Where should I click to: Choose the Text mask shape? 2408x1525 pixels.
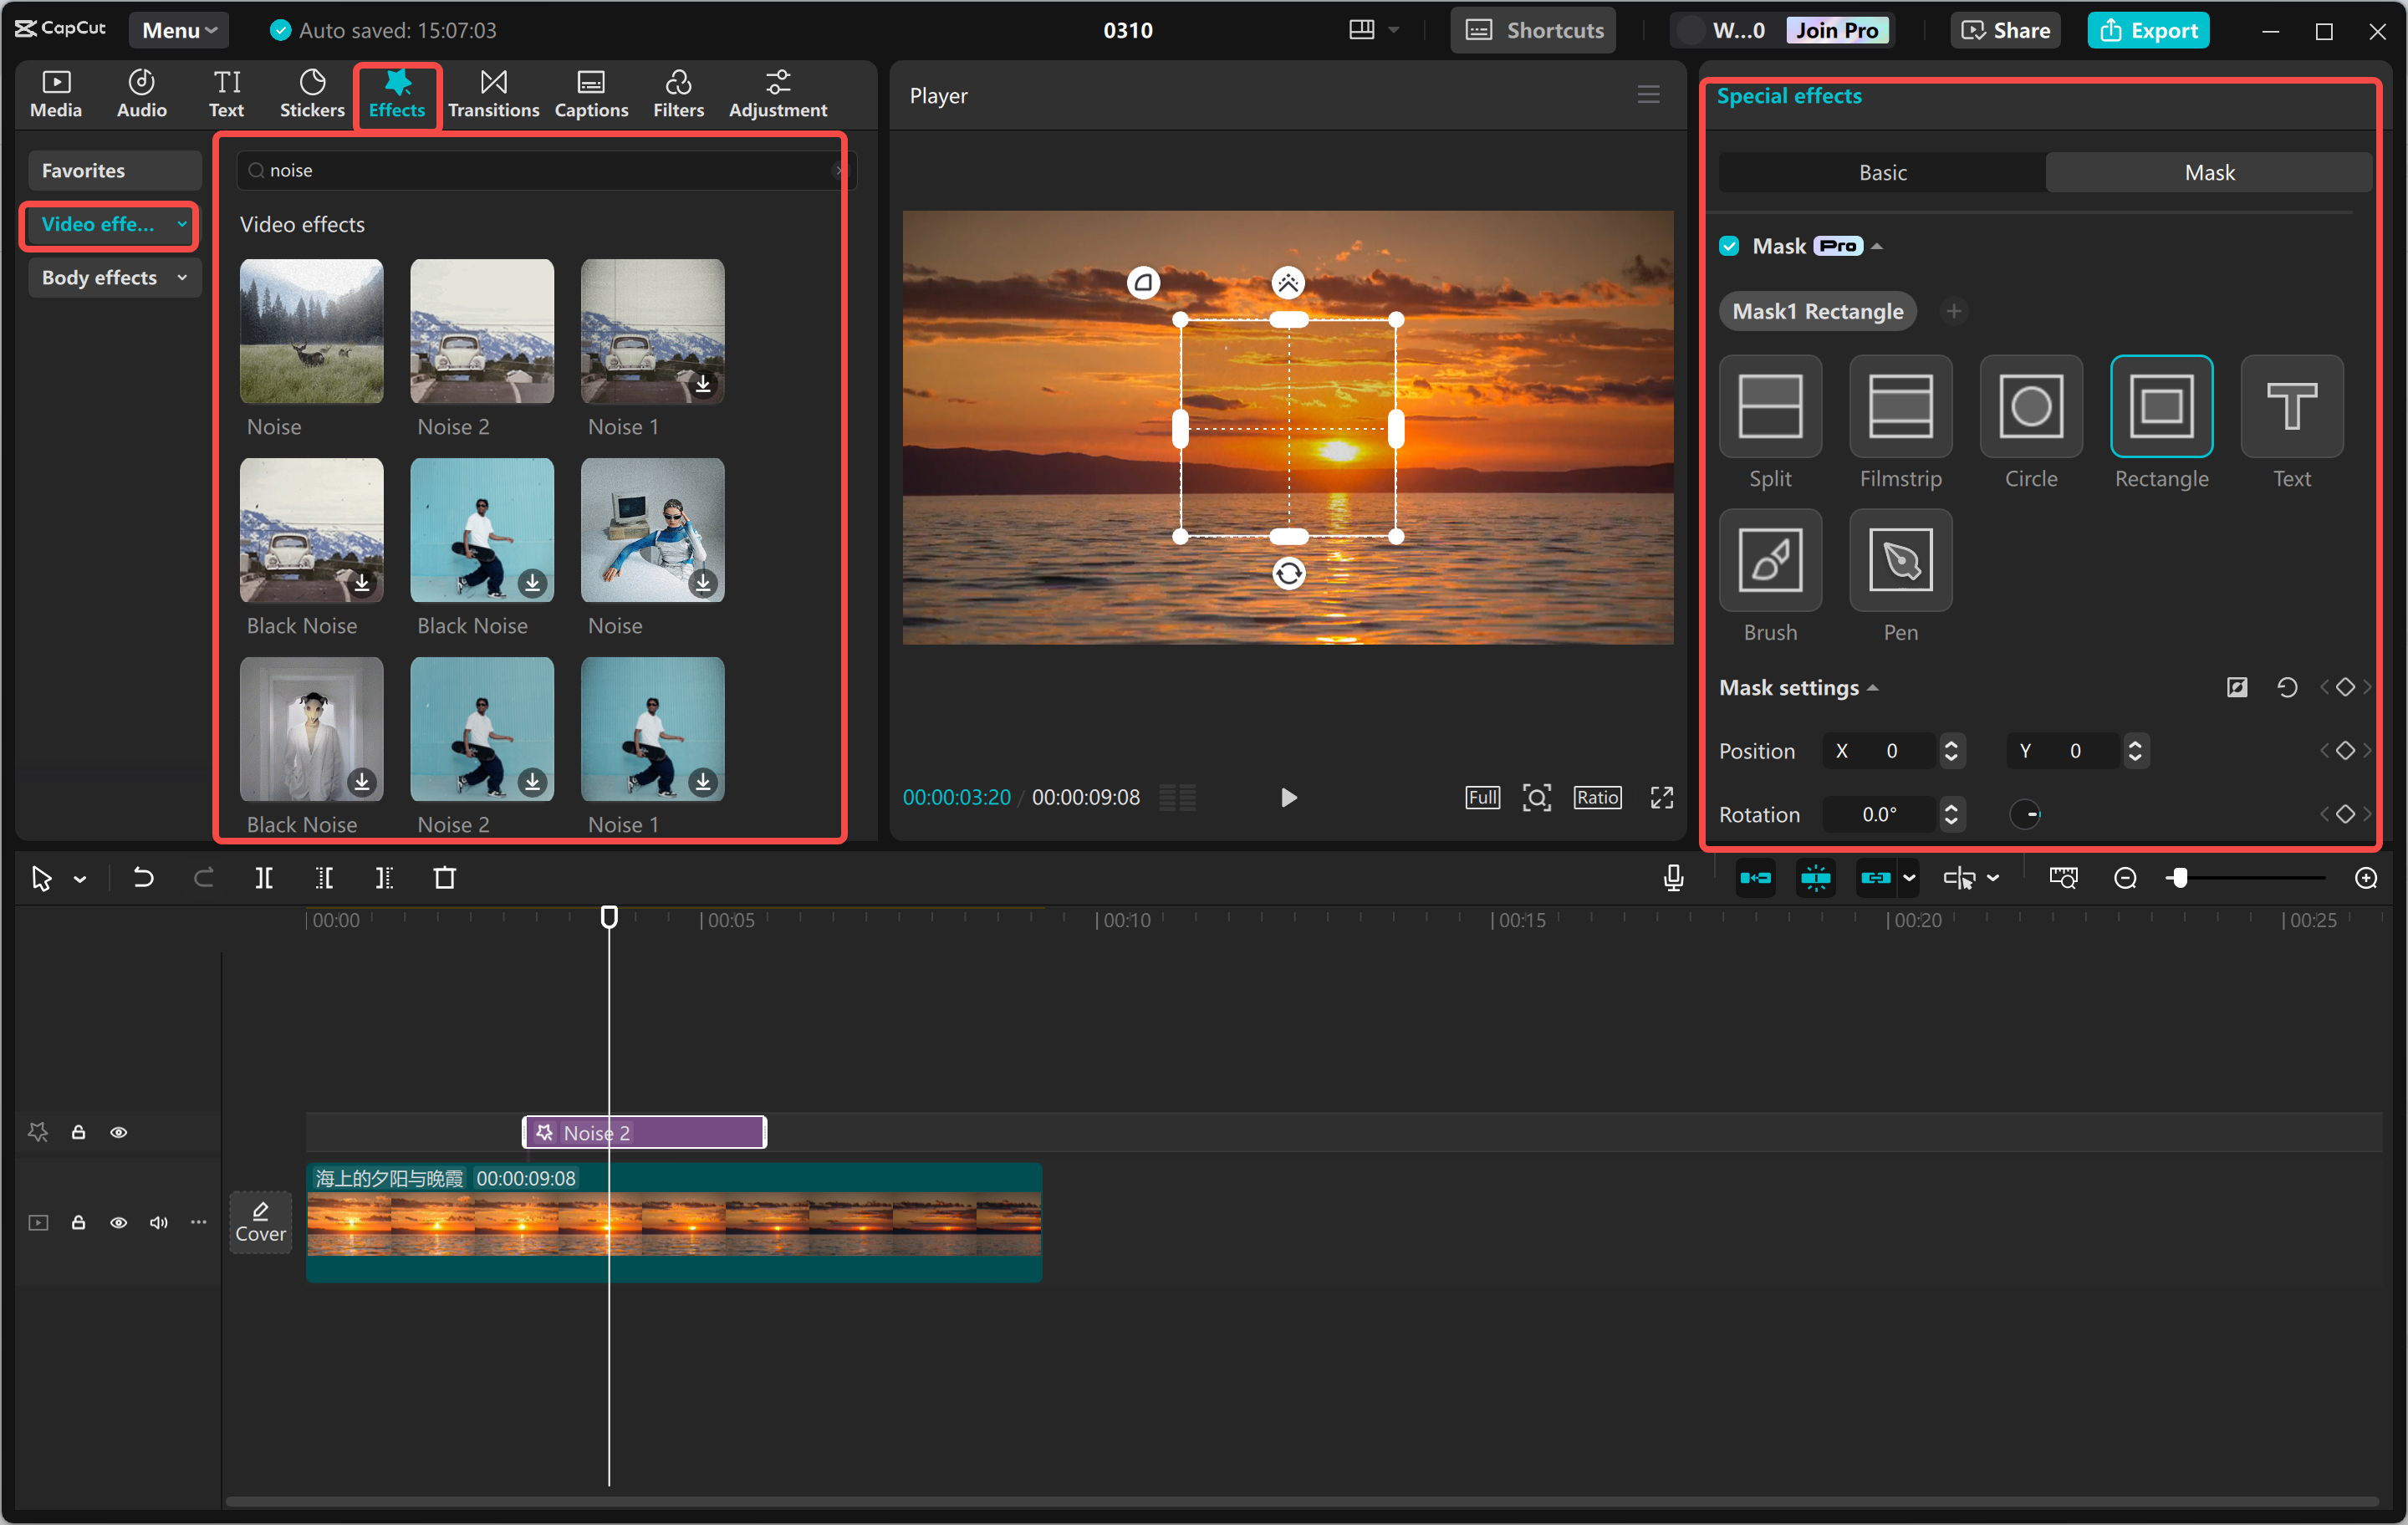2291,407
